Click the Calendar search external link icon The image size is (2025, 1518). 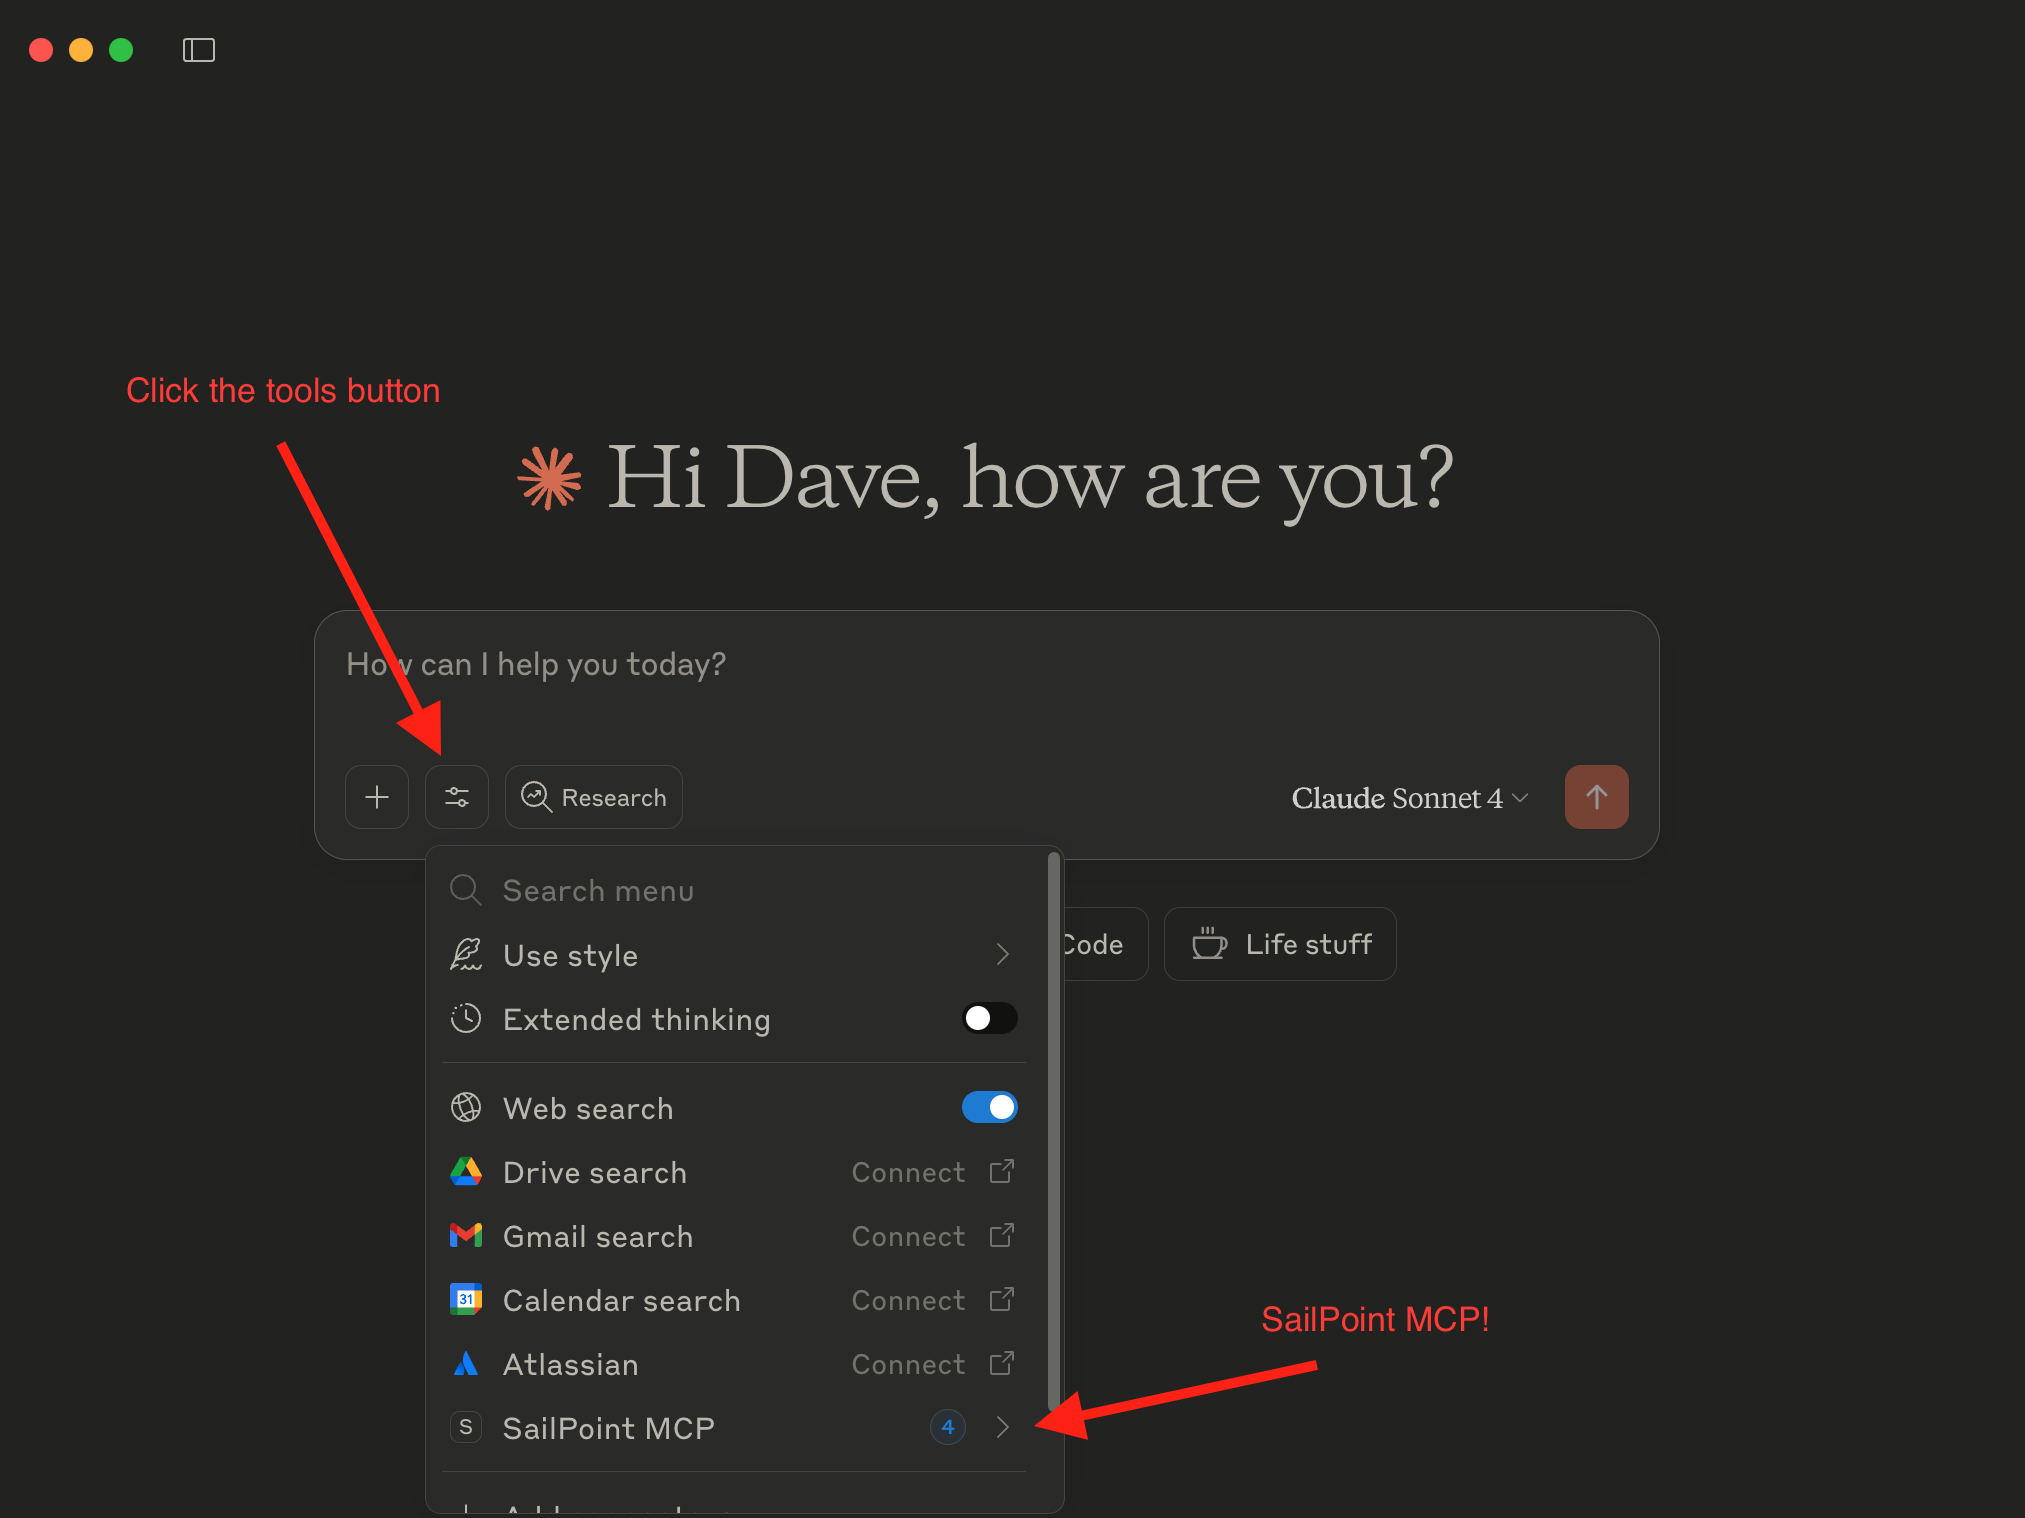pos(1001,1300)
